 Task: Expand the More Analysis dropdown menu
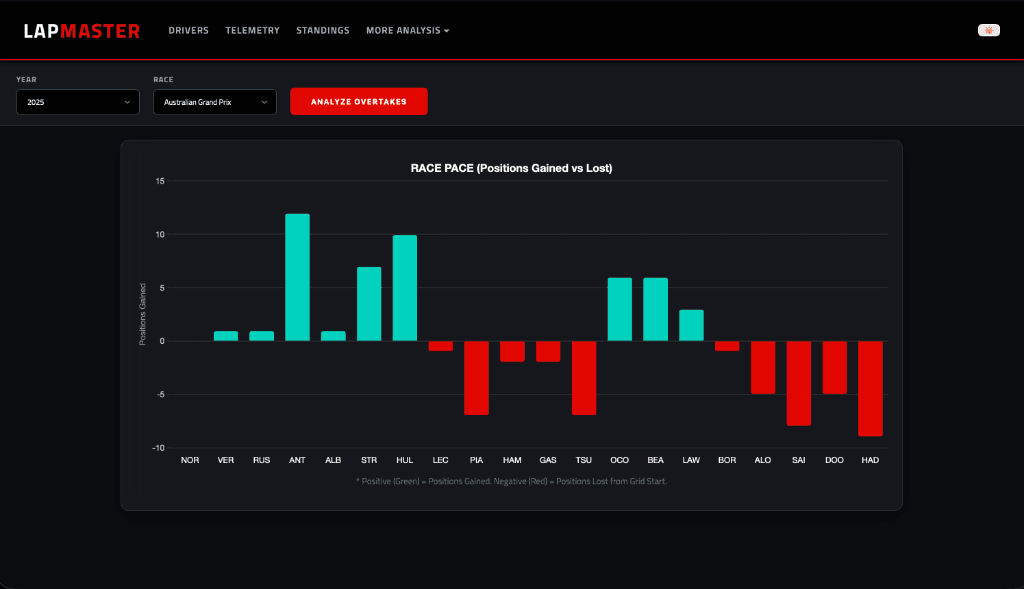[x=407, y=31]
